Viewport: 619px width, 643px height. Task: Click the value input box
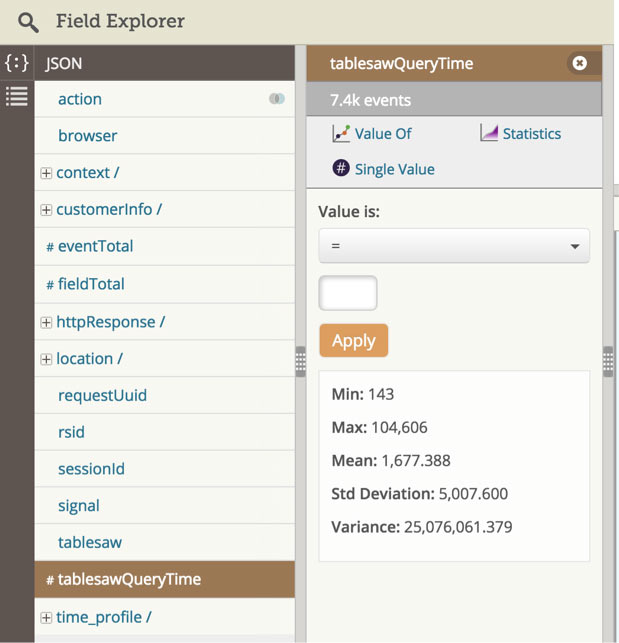[x=348, y=293]
